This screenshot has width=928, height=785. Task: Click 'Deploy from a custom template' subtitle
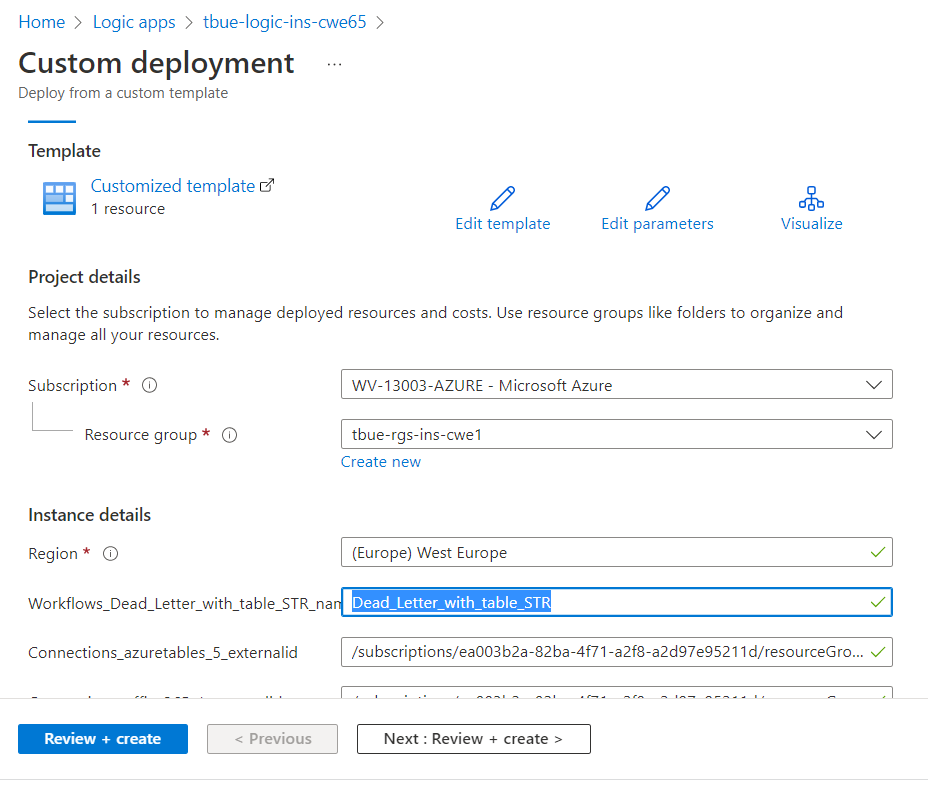[123, 93]
